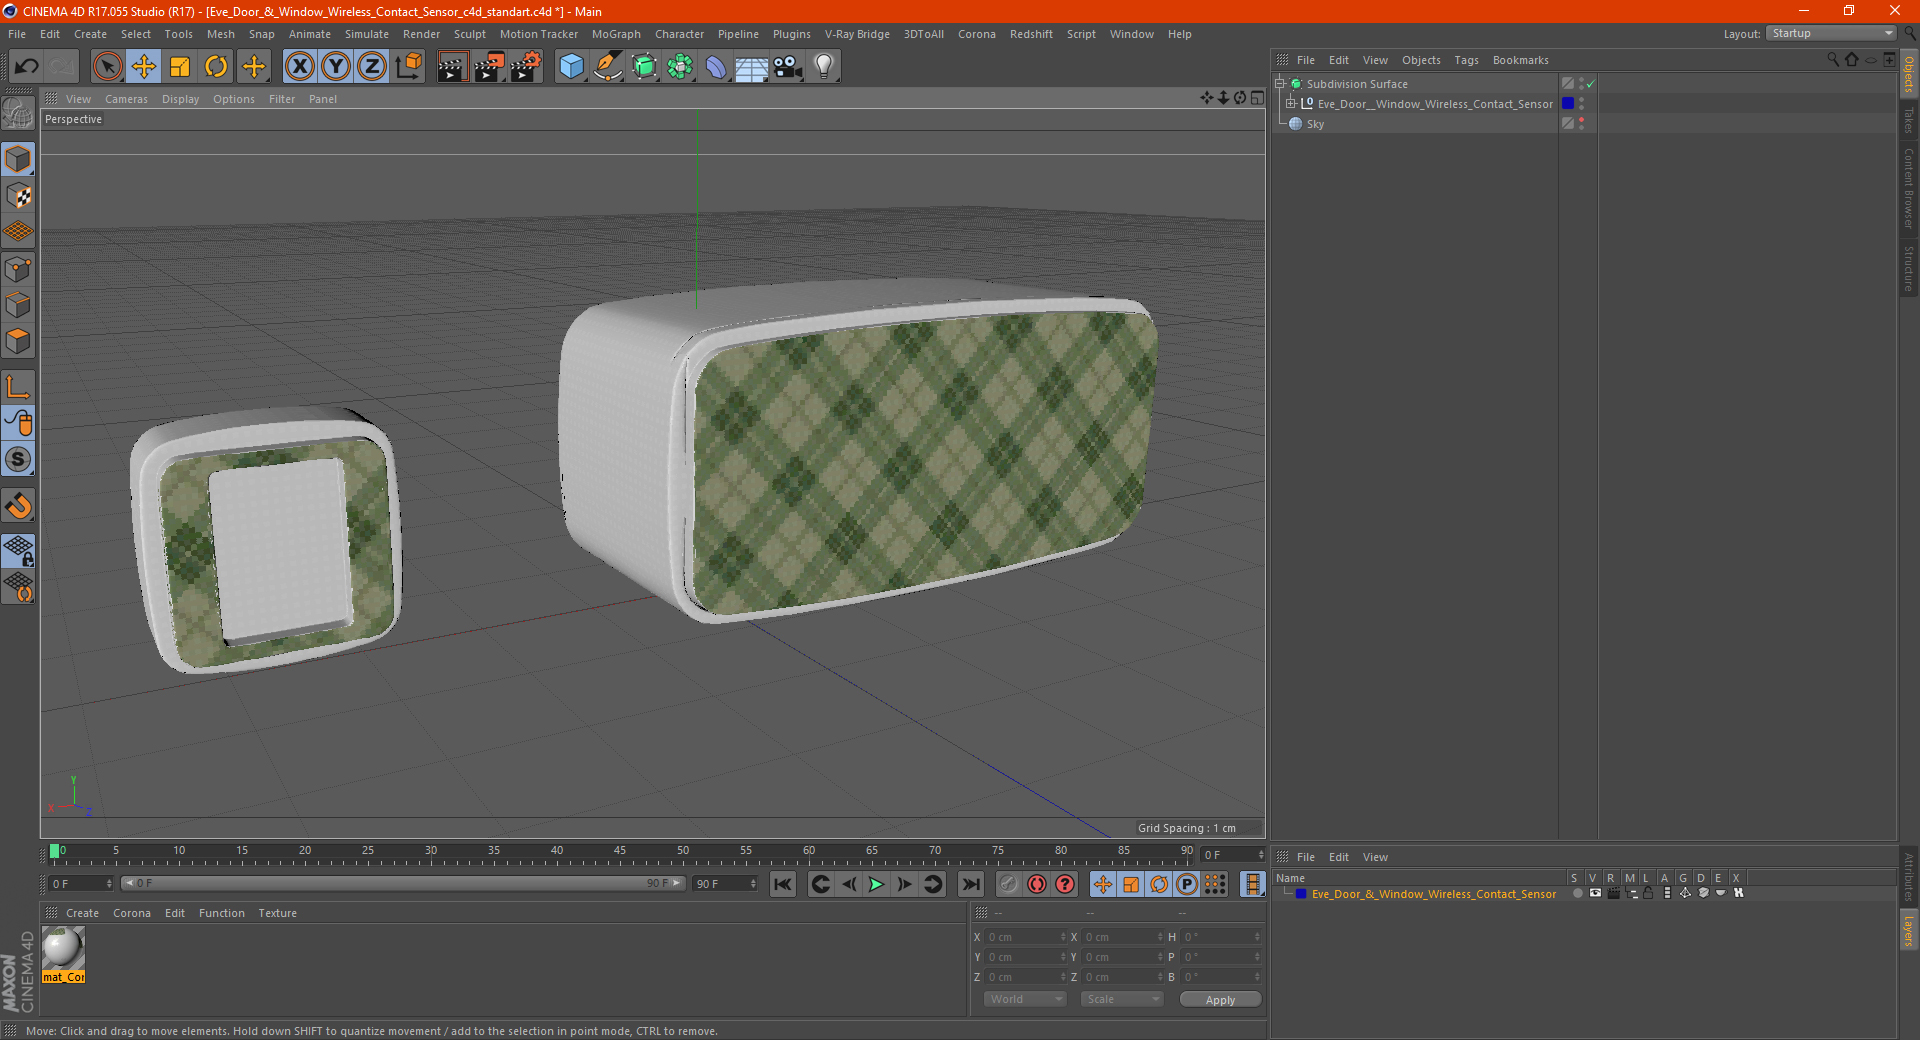Open the MoGraph menu
The image size is (1920, 1040).
[x=616, y=34]
